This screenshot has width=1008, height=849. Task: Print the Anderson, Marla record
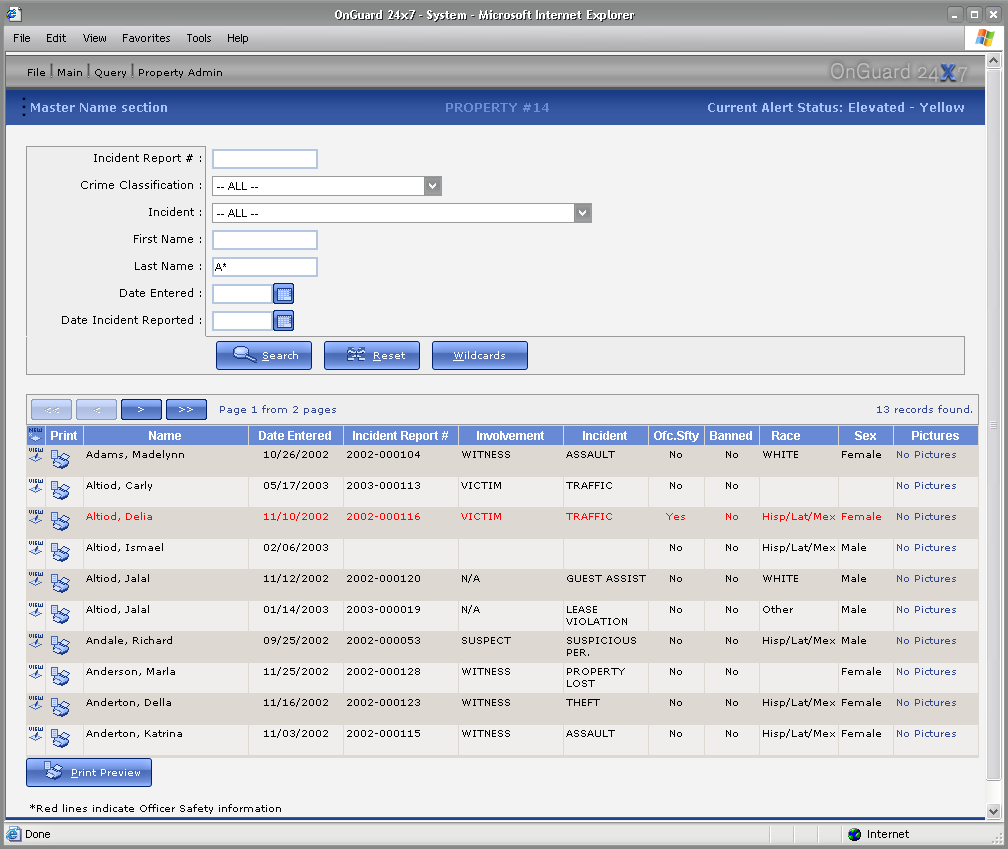[60, 676]
